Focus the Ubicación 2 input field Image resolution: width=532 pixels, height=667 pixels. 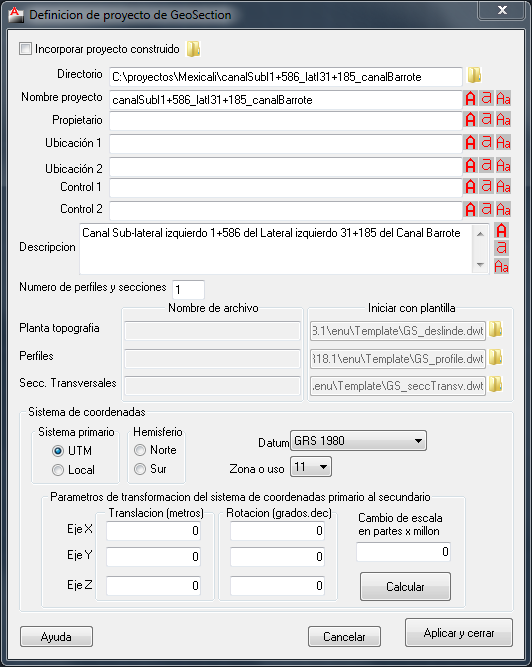286,167
